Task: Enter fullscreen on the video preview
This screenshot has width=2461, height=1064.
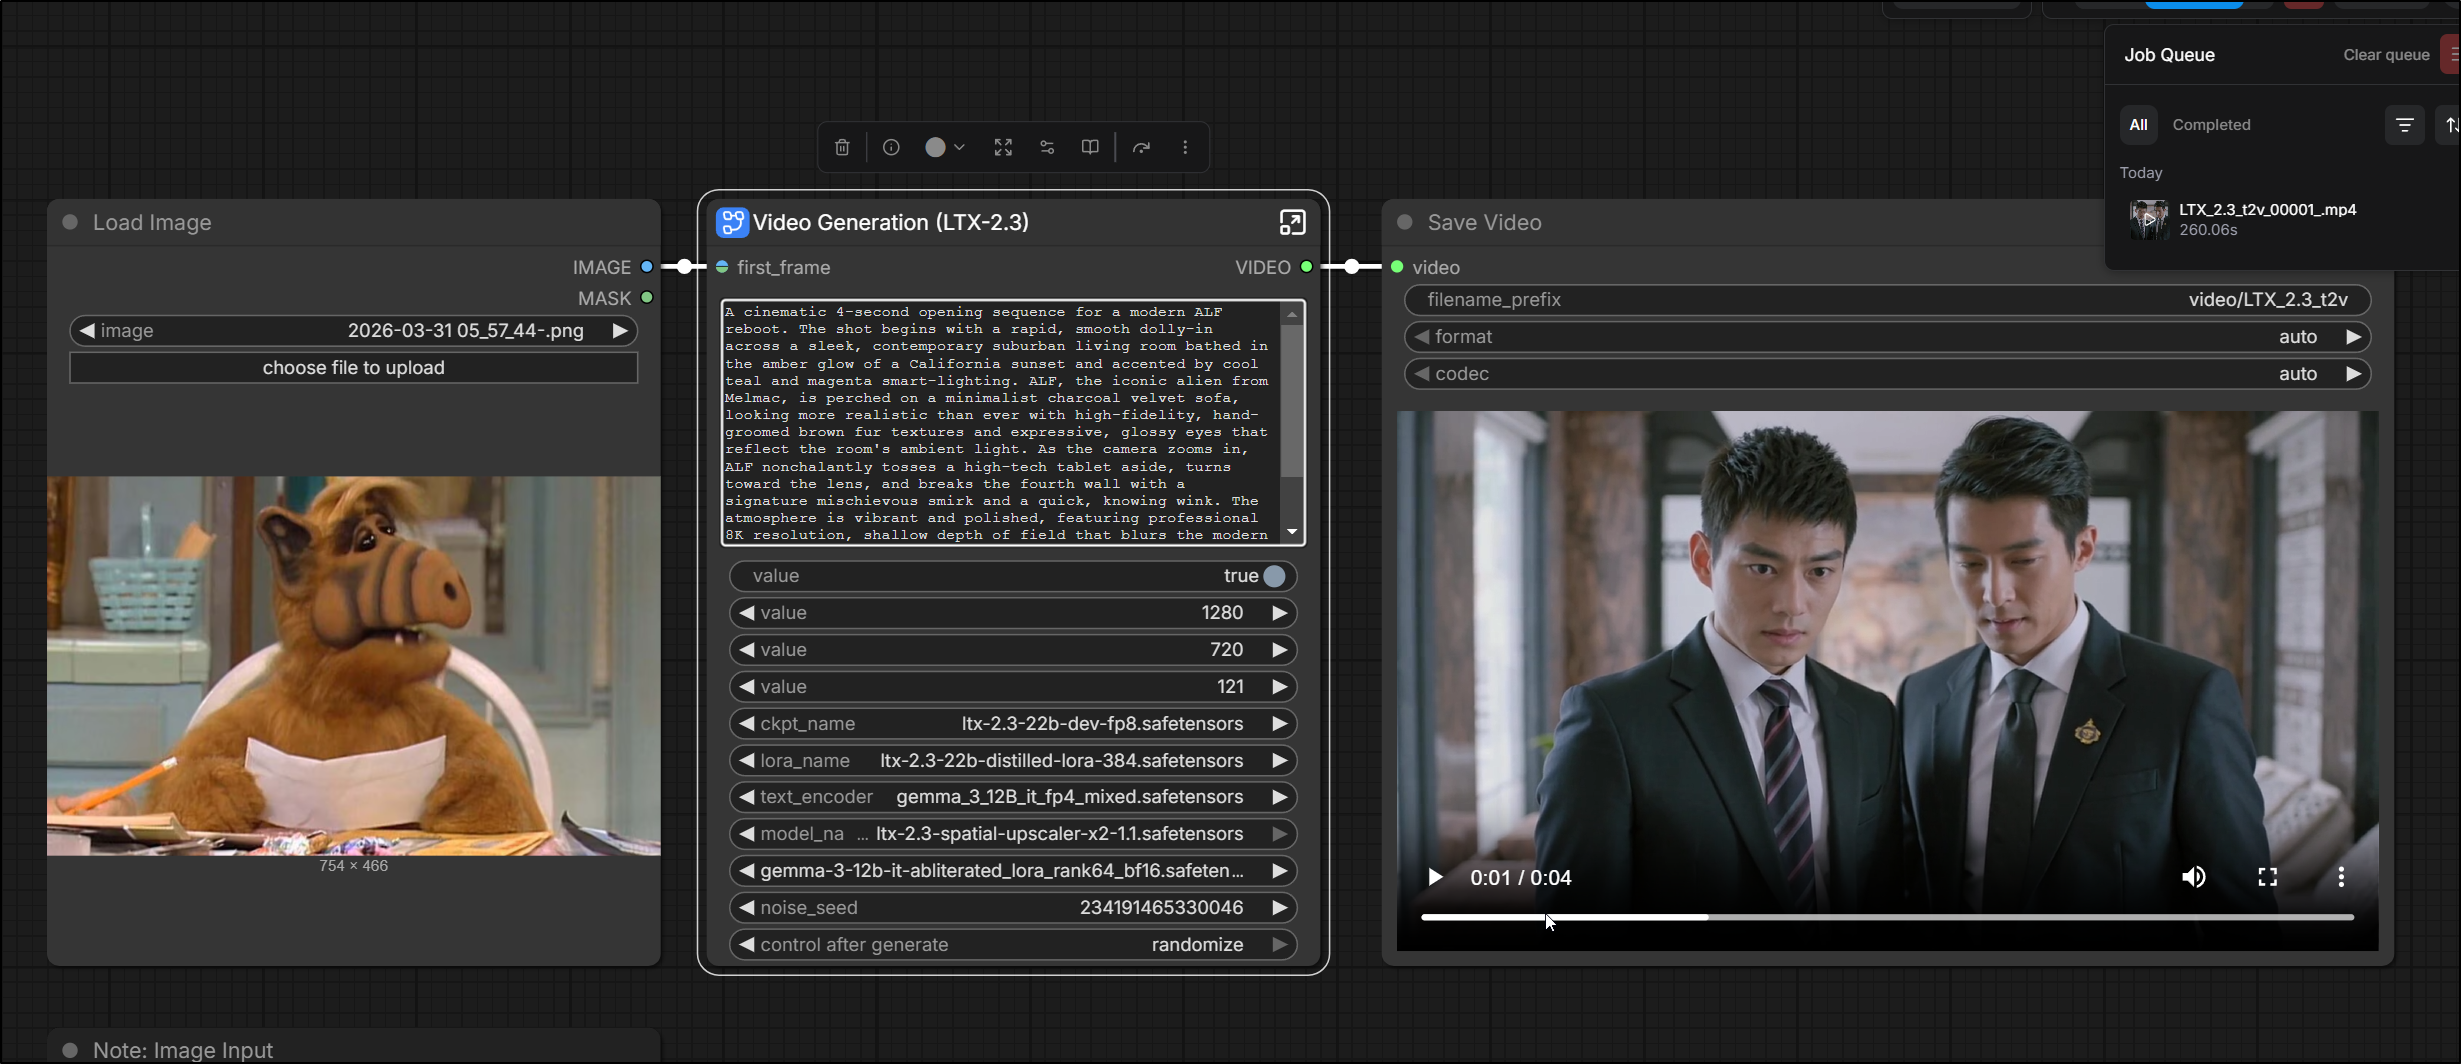Action: tap(2267, 877)
